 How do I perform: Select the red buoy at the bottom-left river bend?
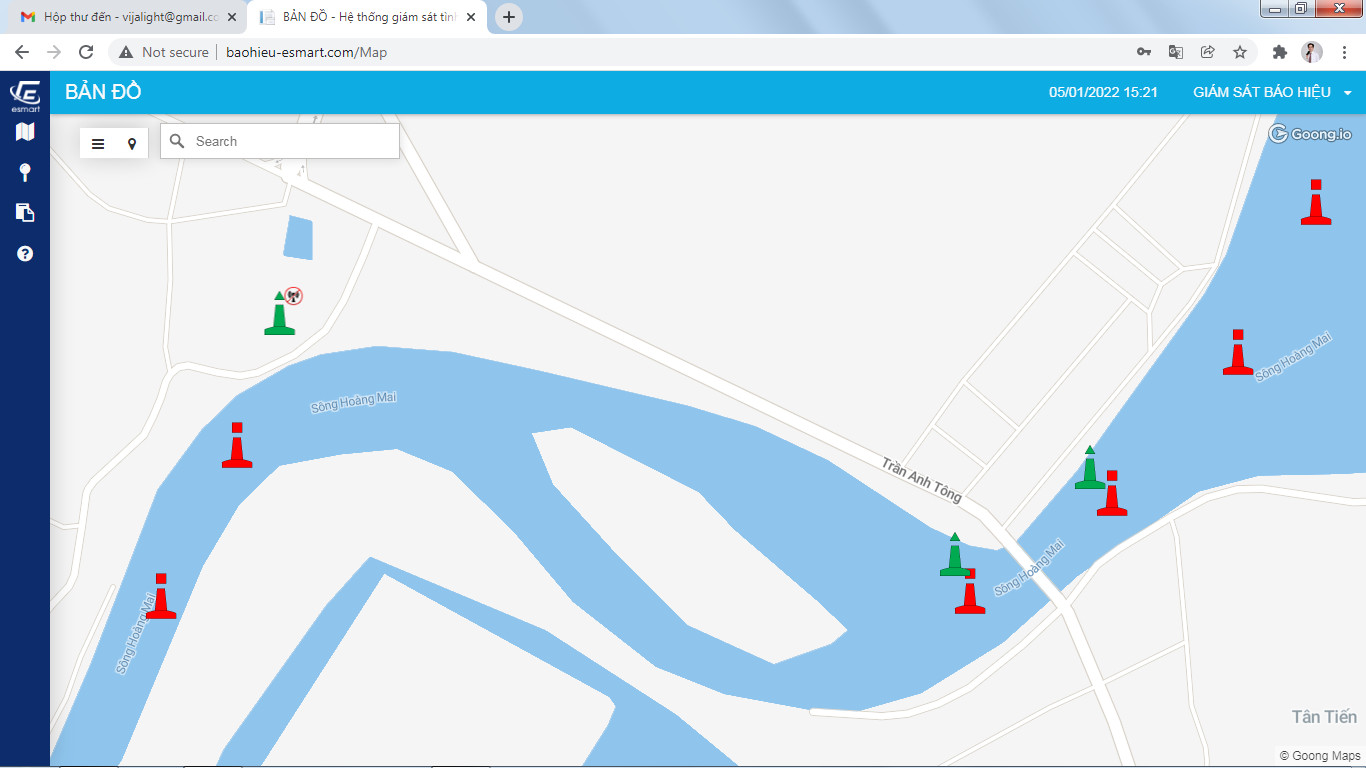pyautogui.click(x=161, y=597)
